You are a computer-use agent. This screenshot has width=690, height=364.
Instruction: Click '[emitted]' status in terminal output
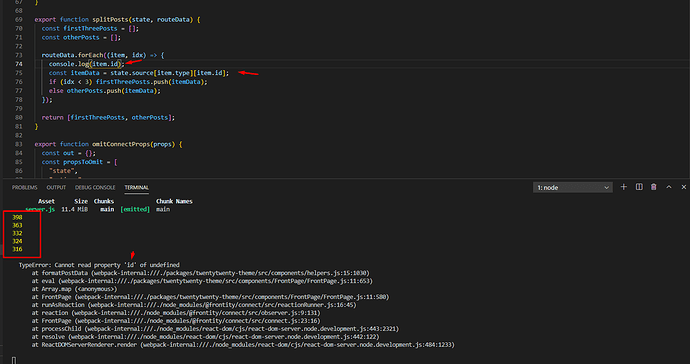pyautogui.click(x=135, y=210)
